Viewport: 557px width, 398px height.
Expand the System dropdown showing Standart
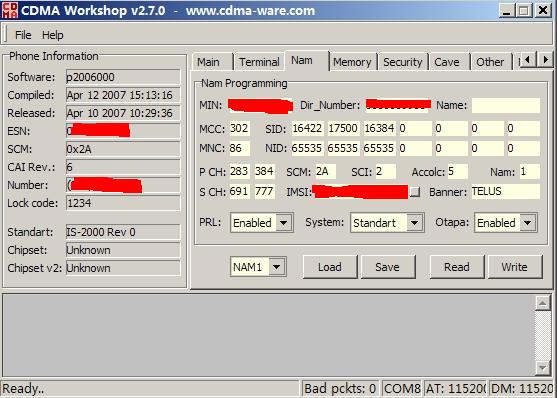415,223
